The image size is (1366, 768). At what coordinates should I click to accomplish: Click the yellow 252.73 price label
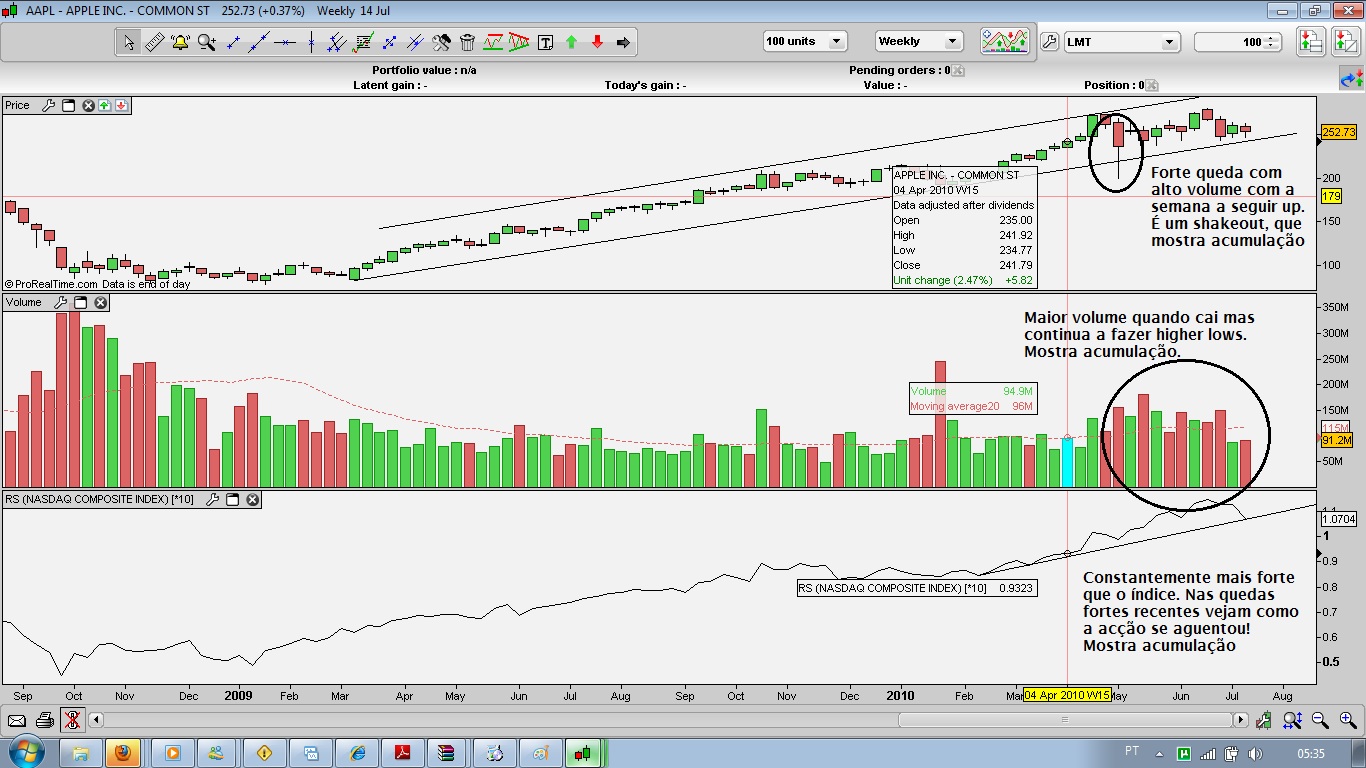point(1338,132)
